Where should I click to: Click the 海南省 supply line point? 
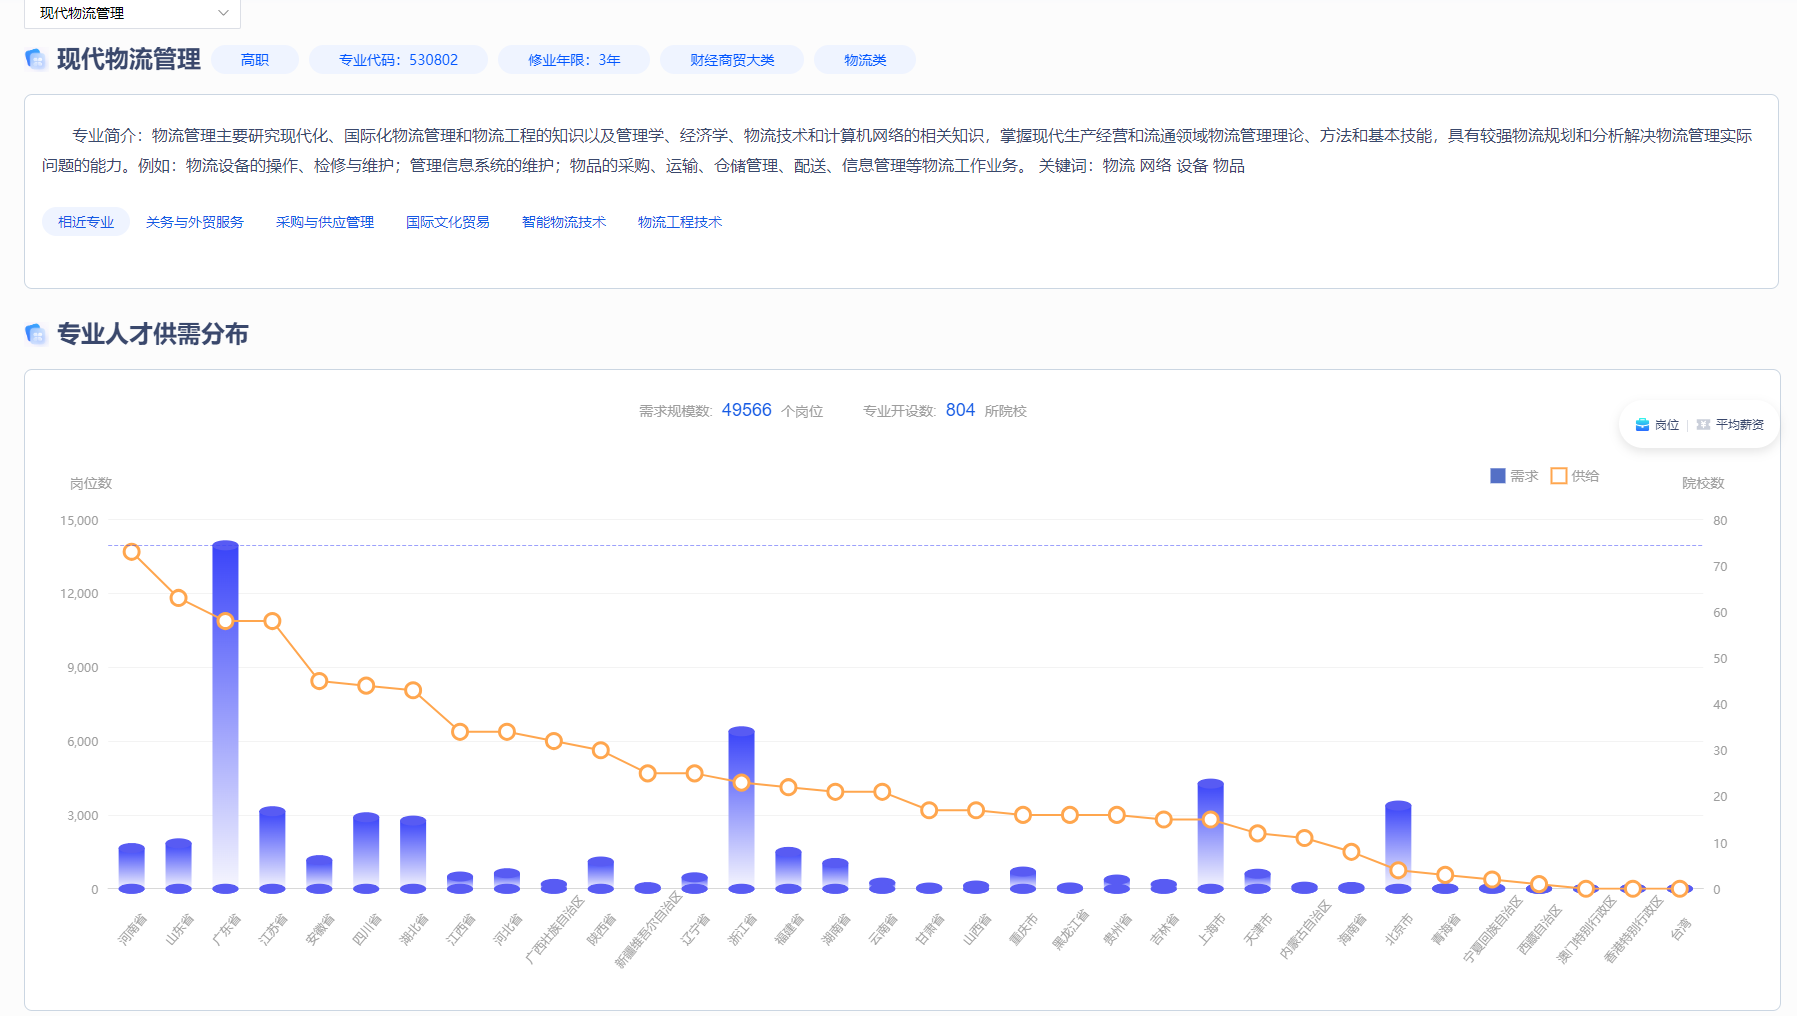coord(1351,852)
